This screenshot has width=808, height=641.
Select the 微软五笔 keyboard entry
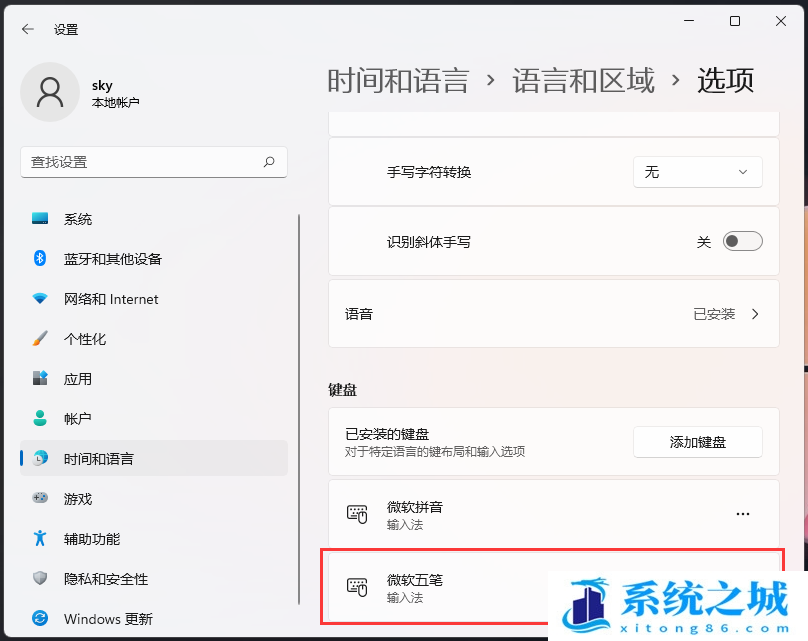(x=553, y=587)
